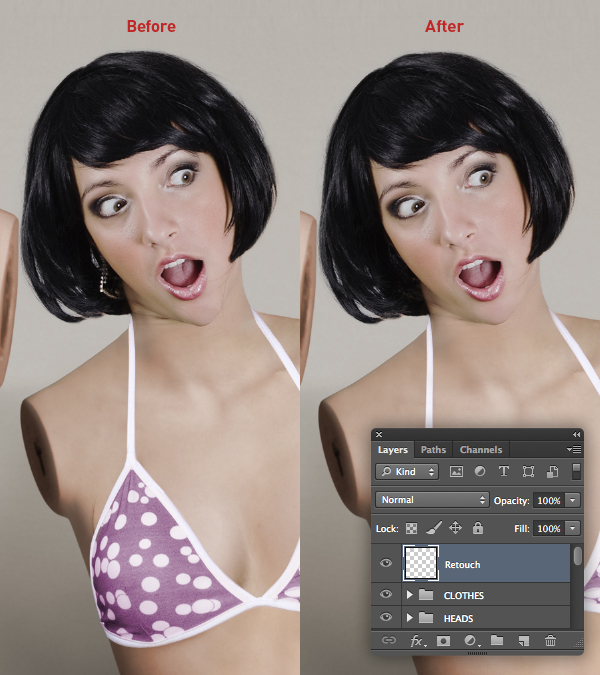Image resolution: width=600 pixels, height=675 pixels.
Task: Create a new layer
Action: pyautogui.click(x=523, y=641)
